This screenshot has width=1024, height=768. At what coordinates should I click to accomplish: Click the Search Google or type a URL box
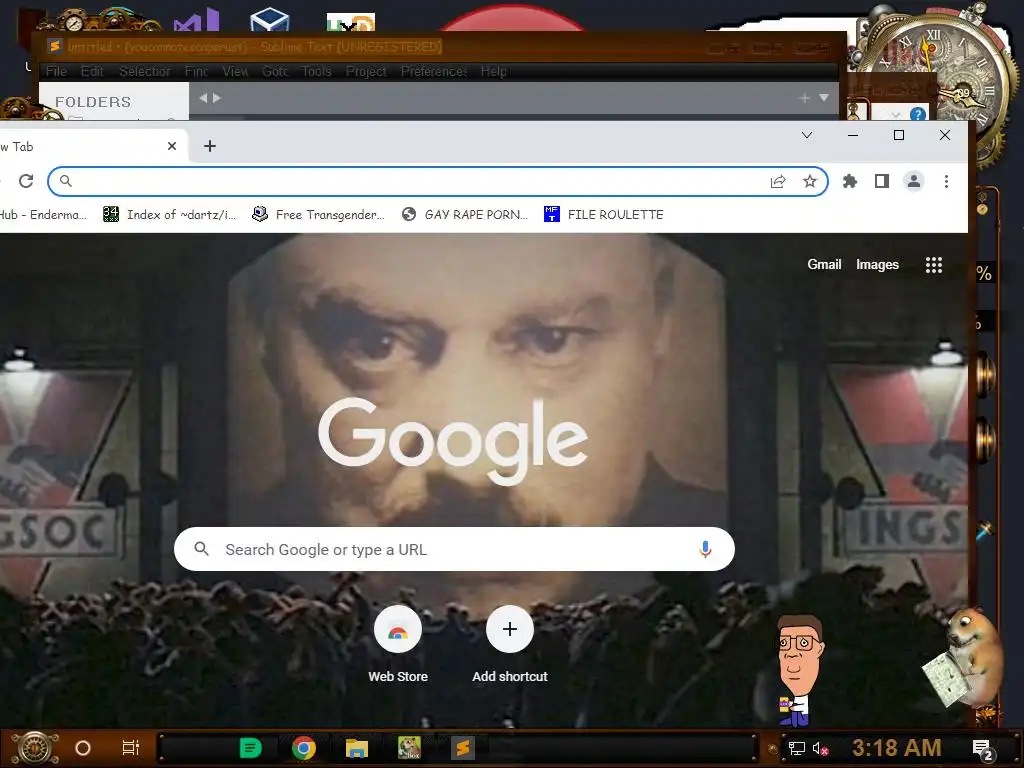(454, 549)
